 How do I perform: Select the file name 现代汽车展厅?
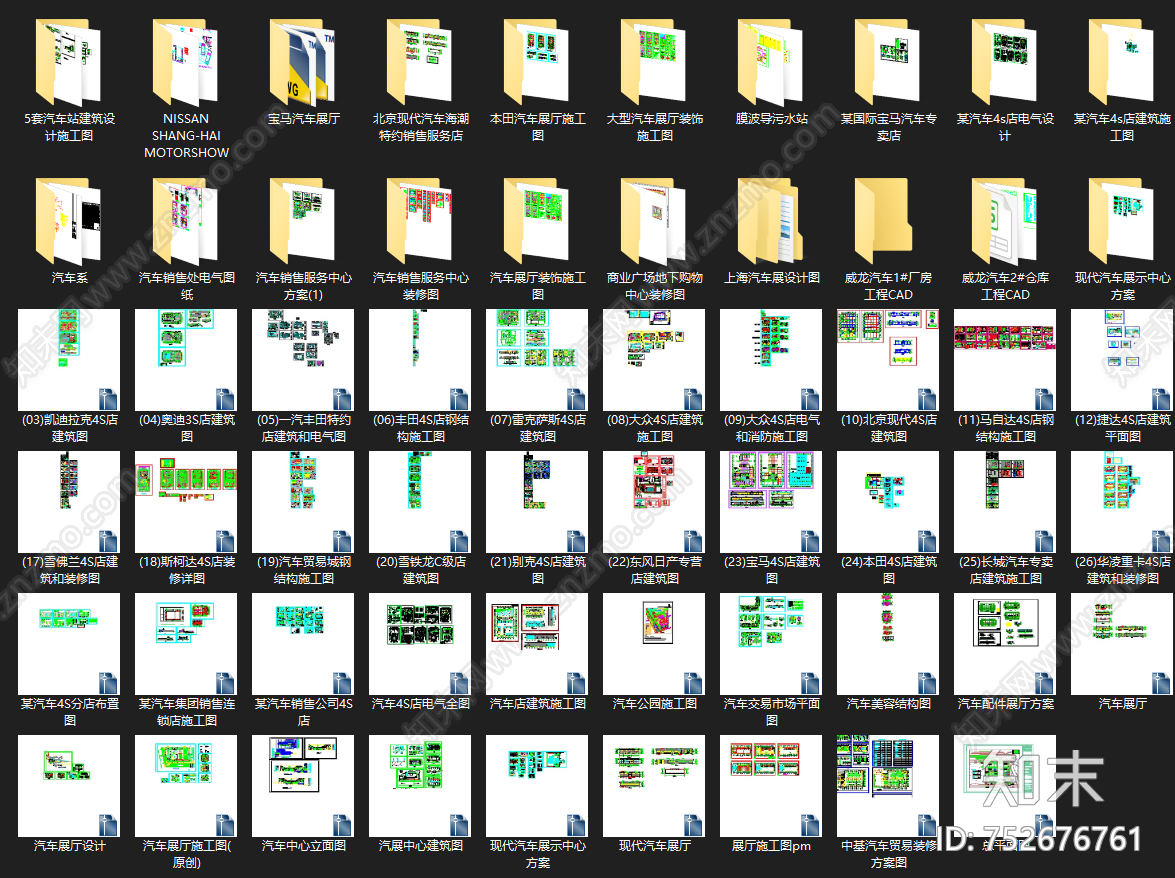point(655,845)
